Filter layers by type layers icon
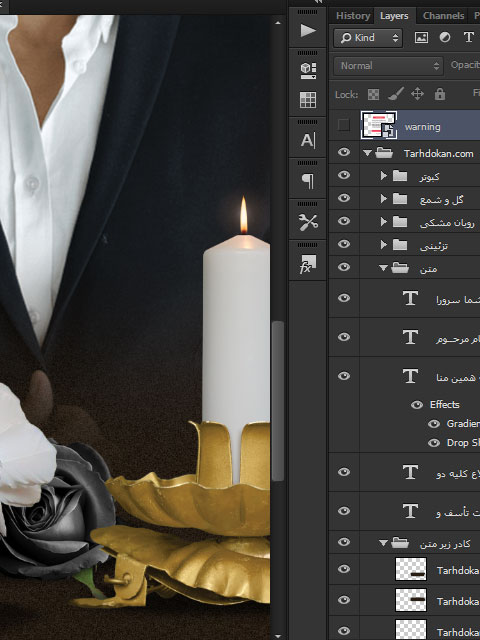 tap(469, 38)
